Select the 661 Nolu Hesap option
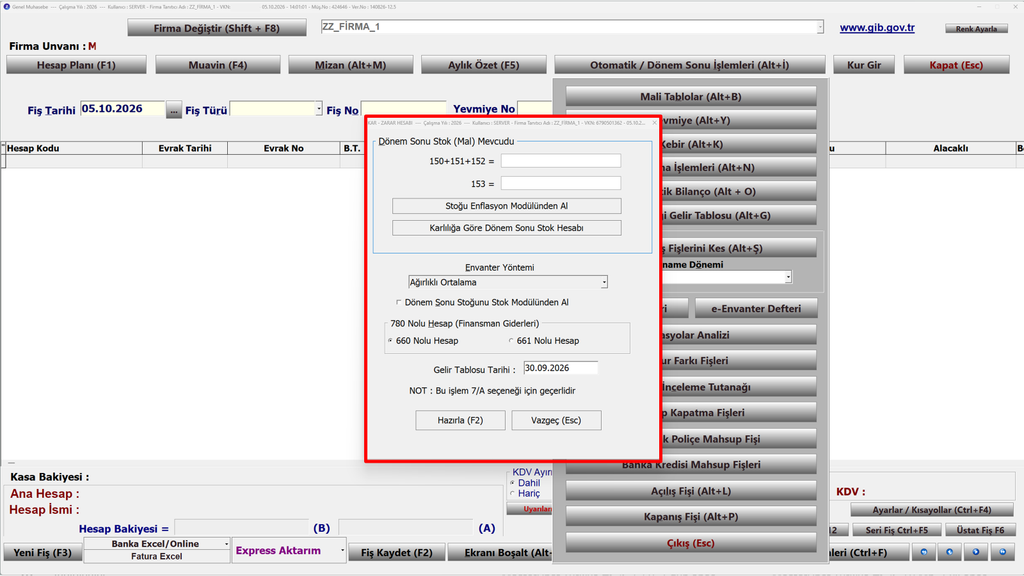1024x576 pixels. click(511, 341)
